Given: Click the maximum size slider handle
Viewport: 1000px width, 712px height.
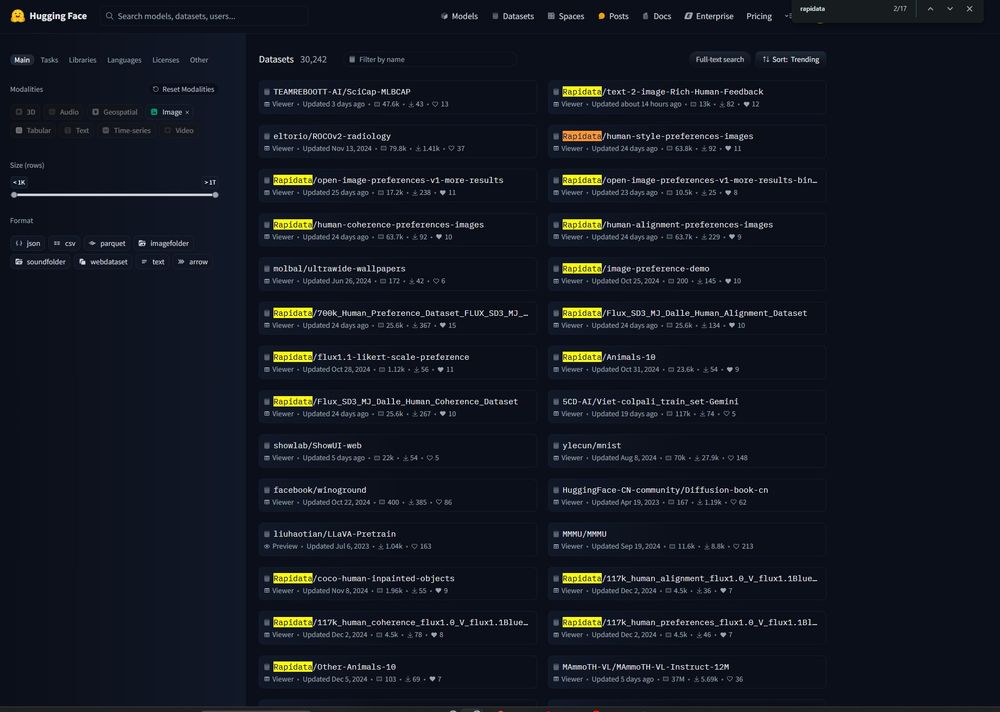Looking at the screenshot, I should click(216, 195).
